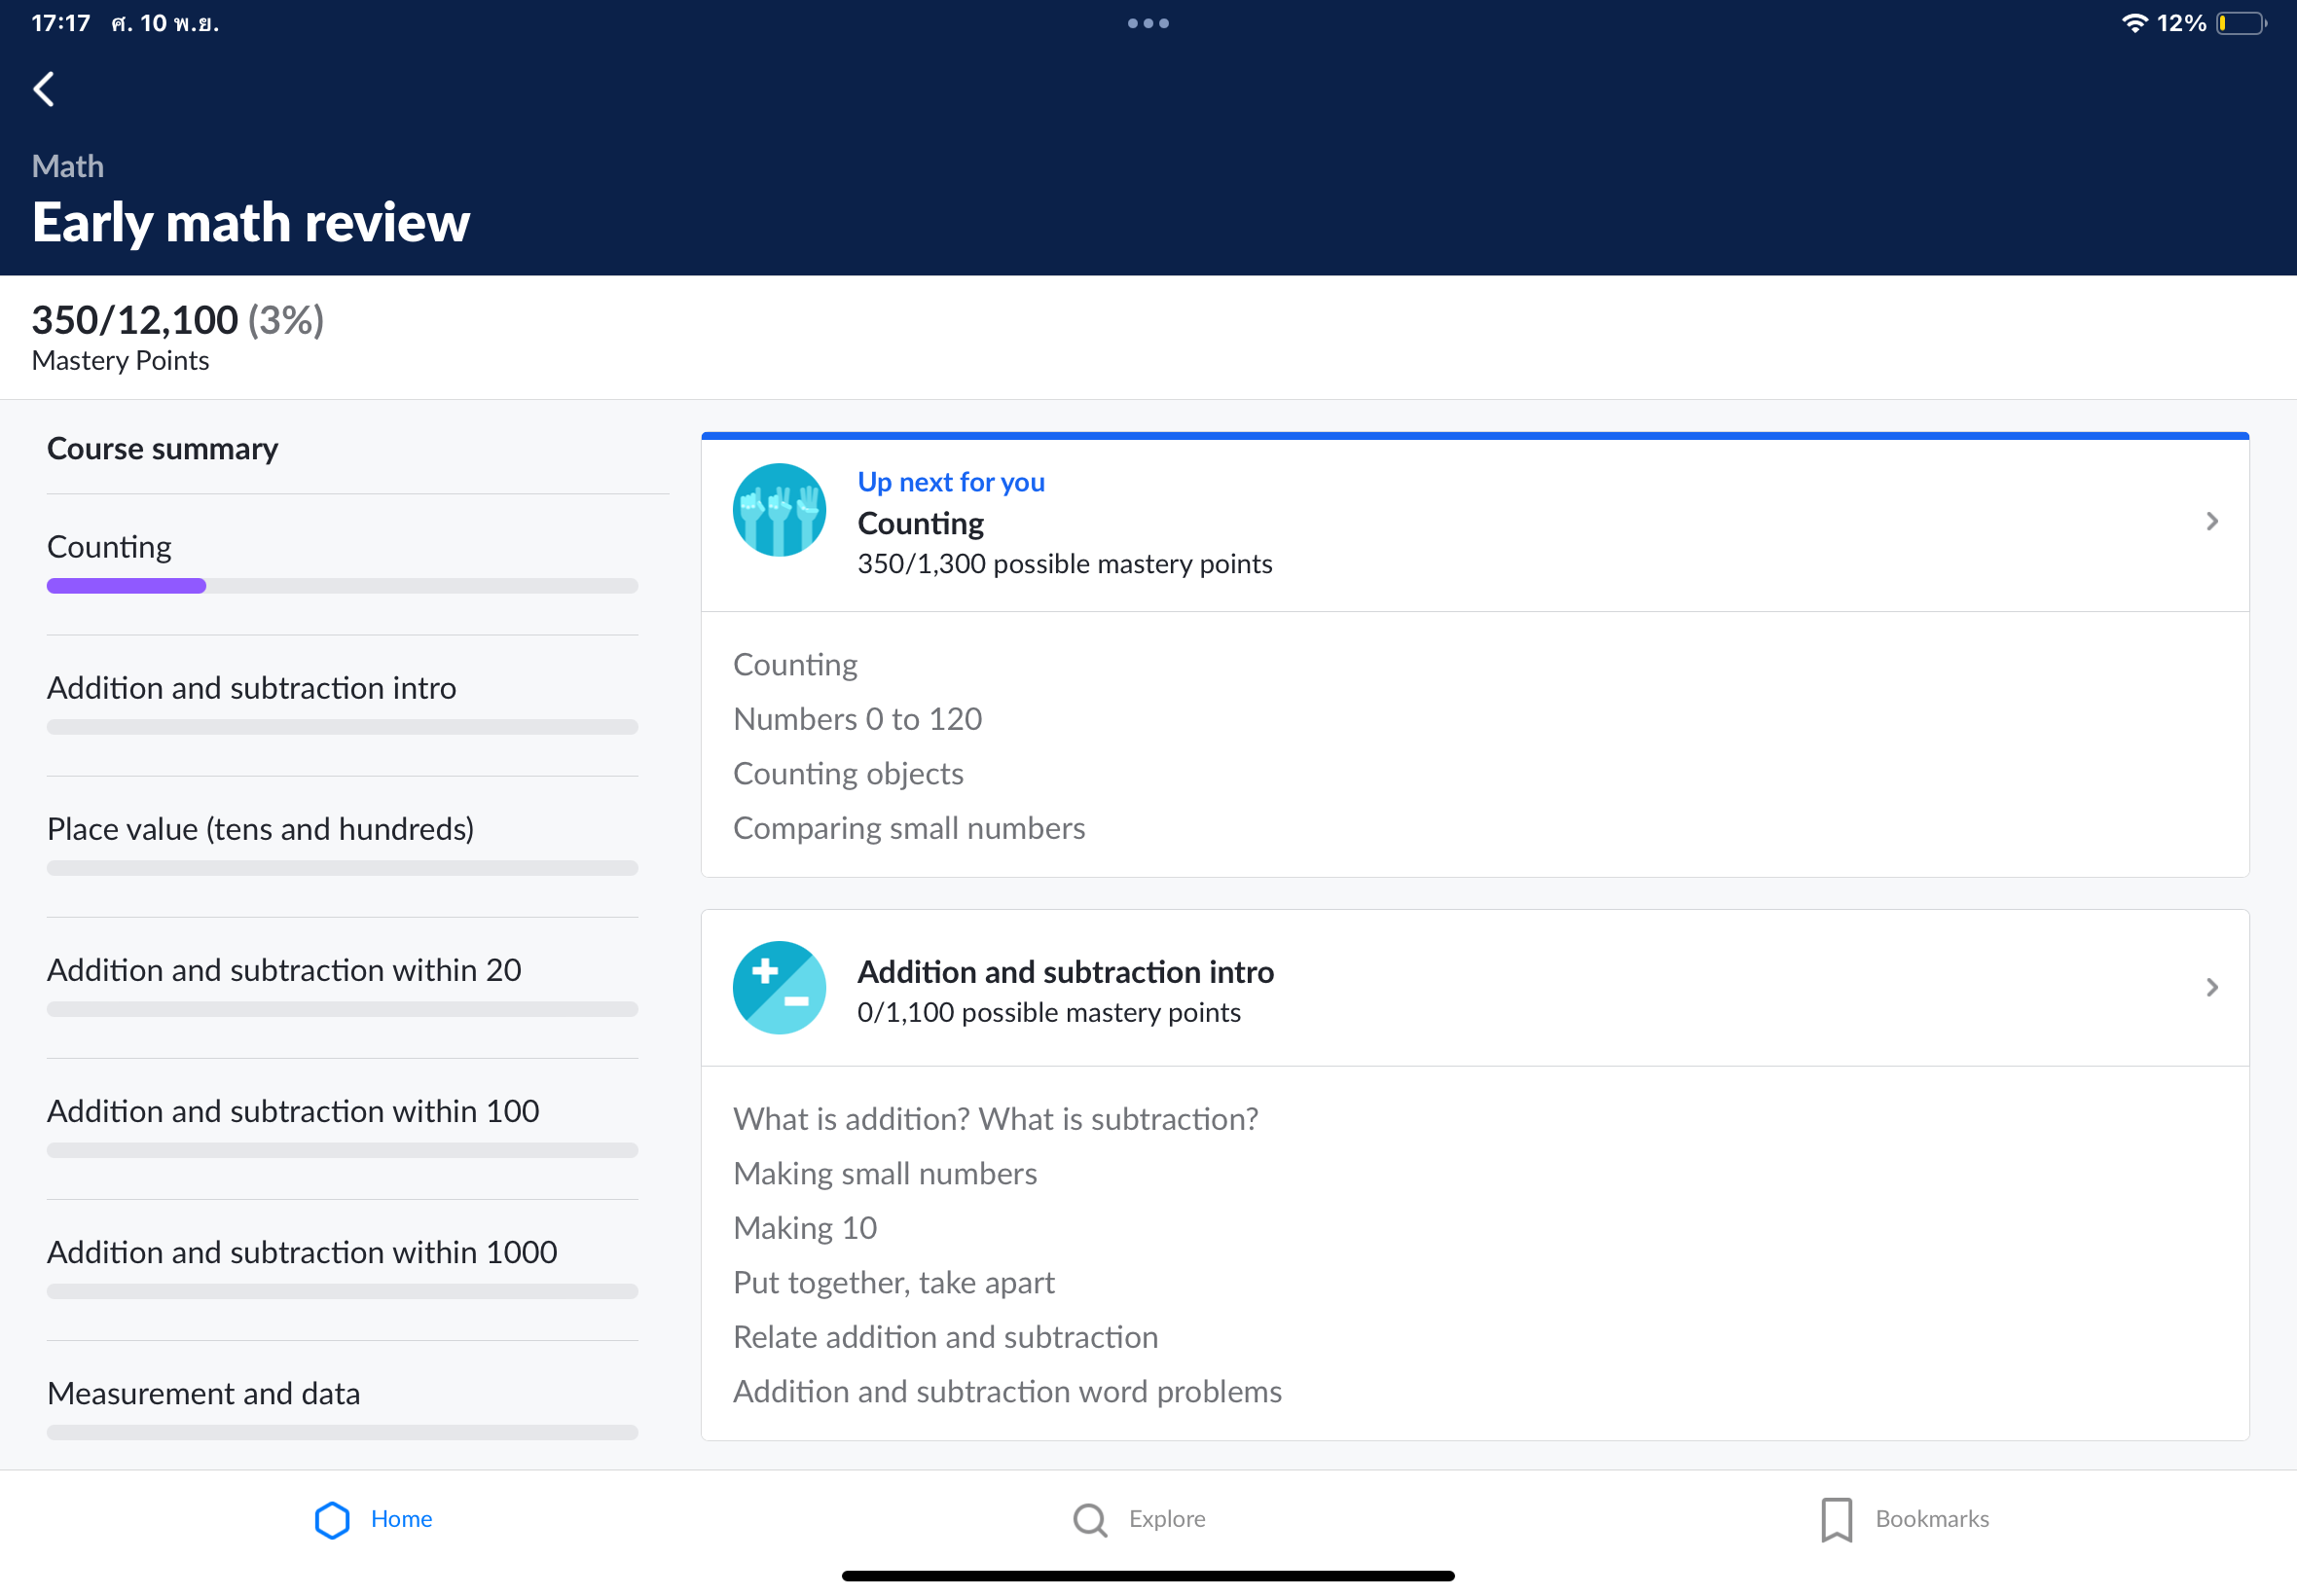This screenshot has width=2297, height=1596.
Task: Select 'Place value (tens and hundreds)' unit
Action: point(260,829)
